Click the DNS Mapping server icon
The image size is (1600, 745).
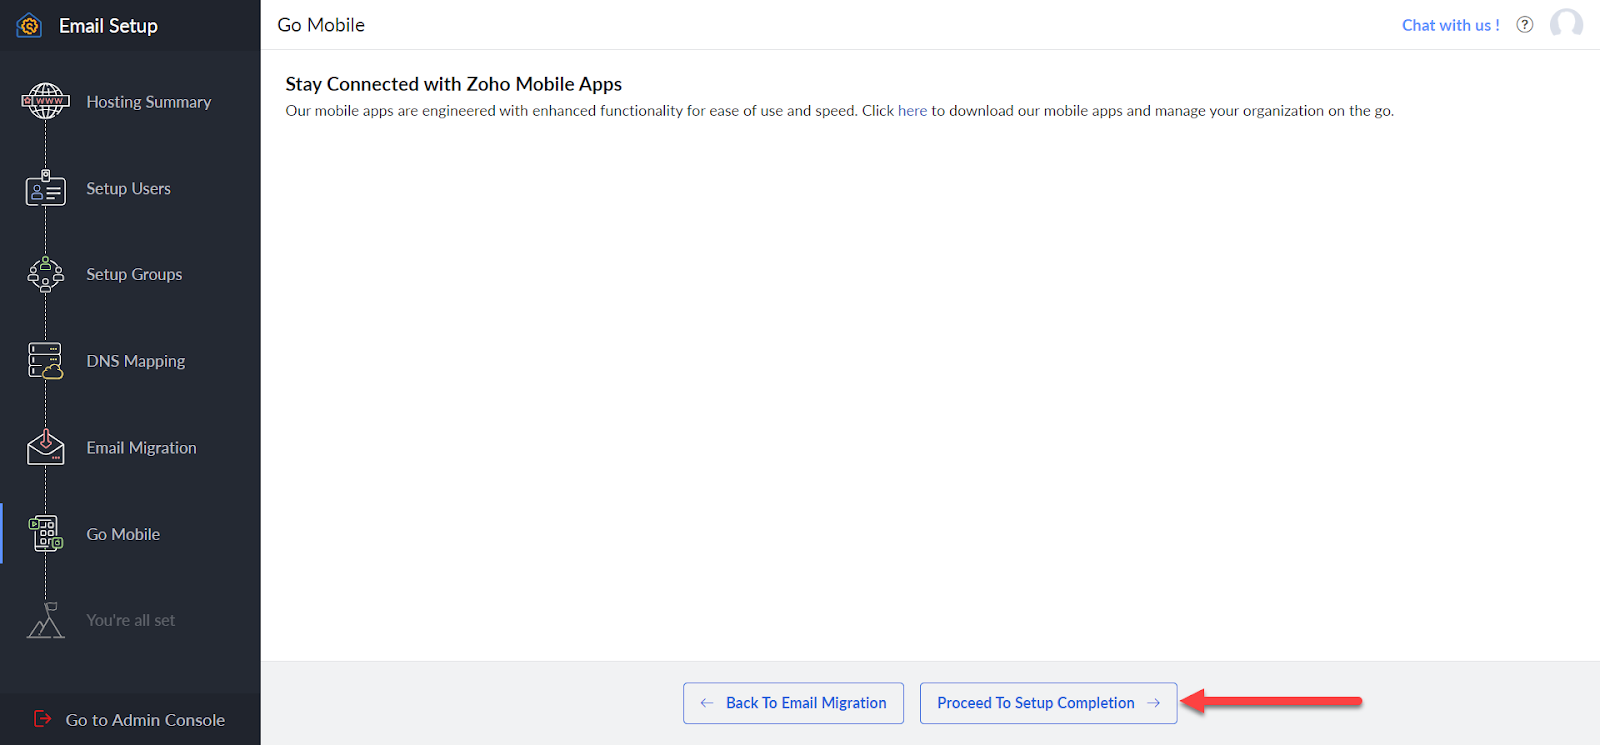[45, 361]
